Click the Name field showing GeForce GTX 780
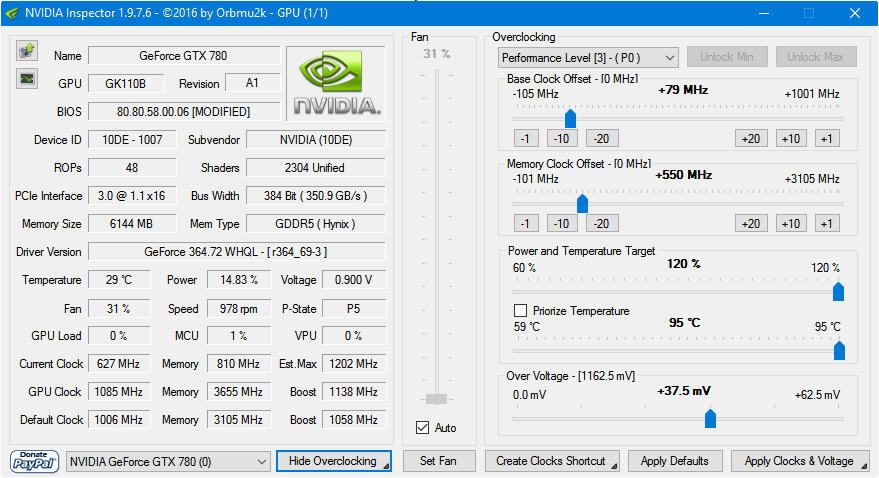This screenshot has height=478, width=879. [x=184, y=55]
